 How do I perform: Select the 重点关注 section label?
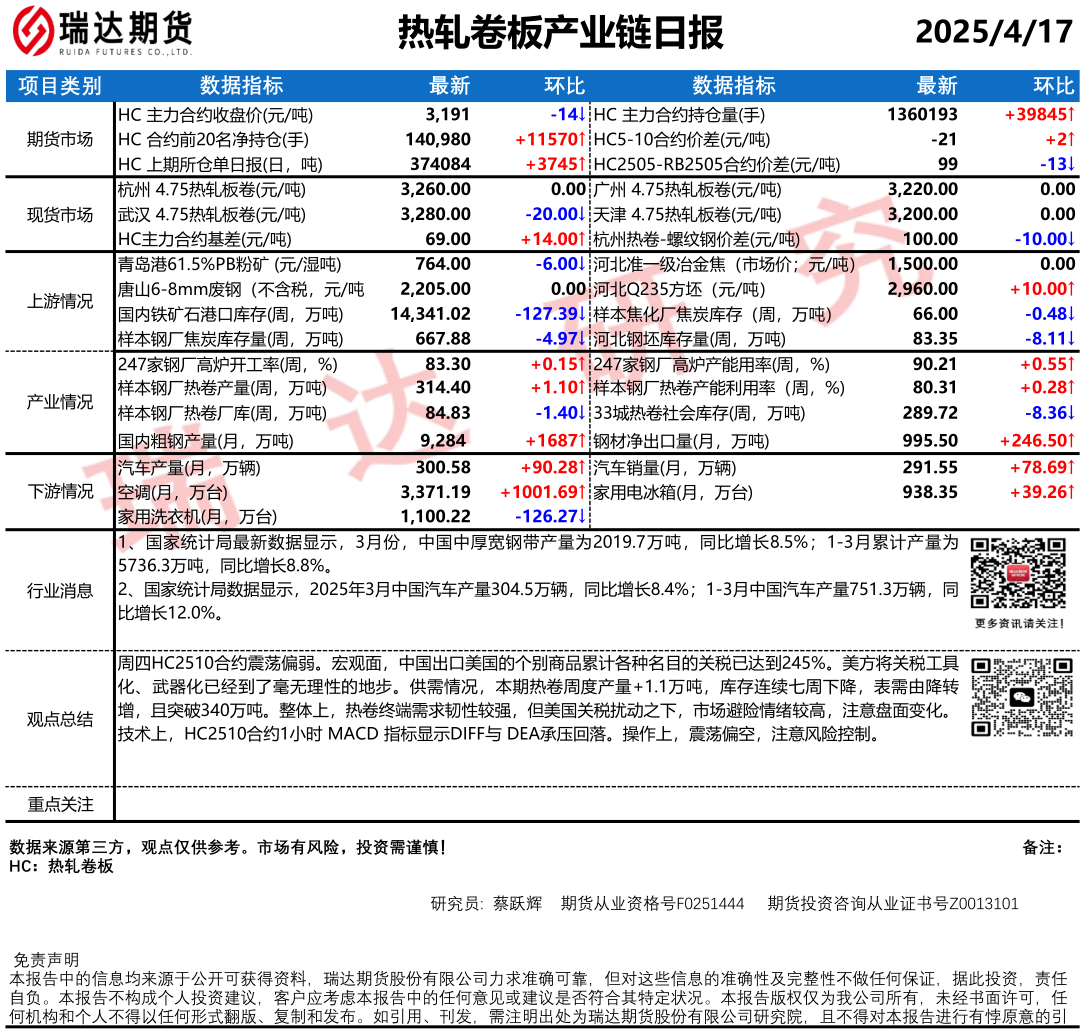click(60, 804)
